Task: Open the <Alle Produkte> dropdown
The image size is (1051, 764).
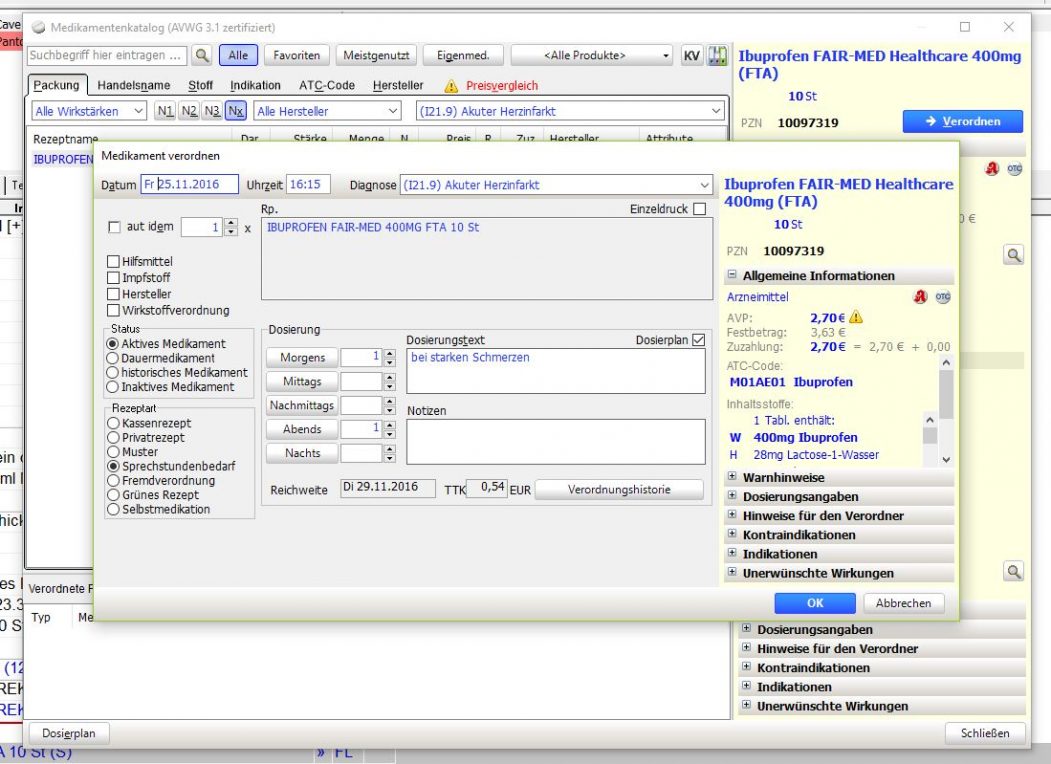Action: (x=666, y=56)
